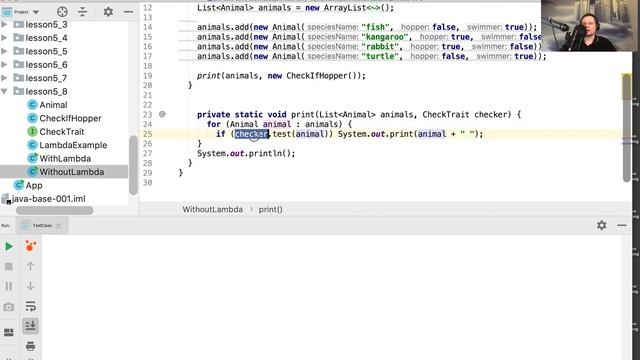Click the horizontal scrollbar in Project panel
Screen dimensions: 640x360
[54, 211]
